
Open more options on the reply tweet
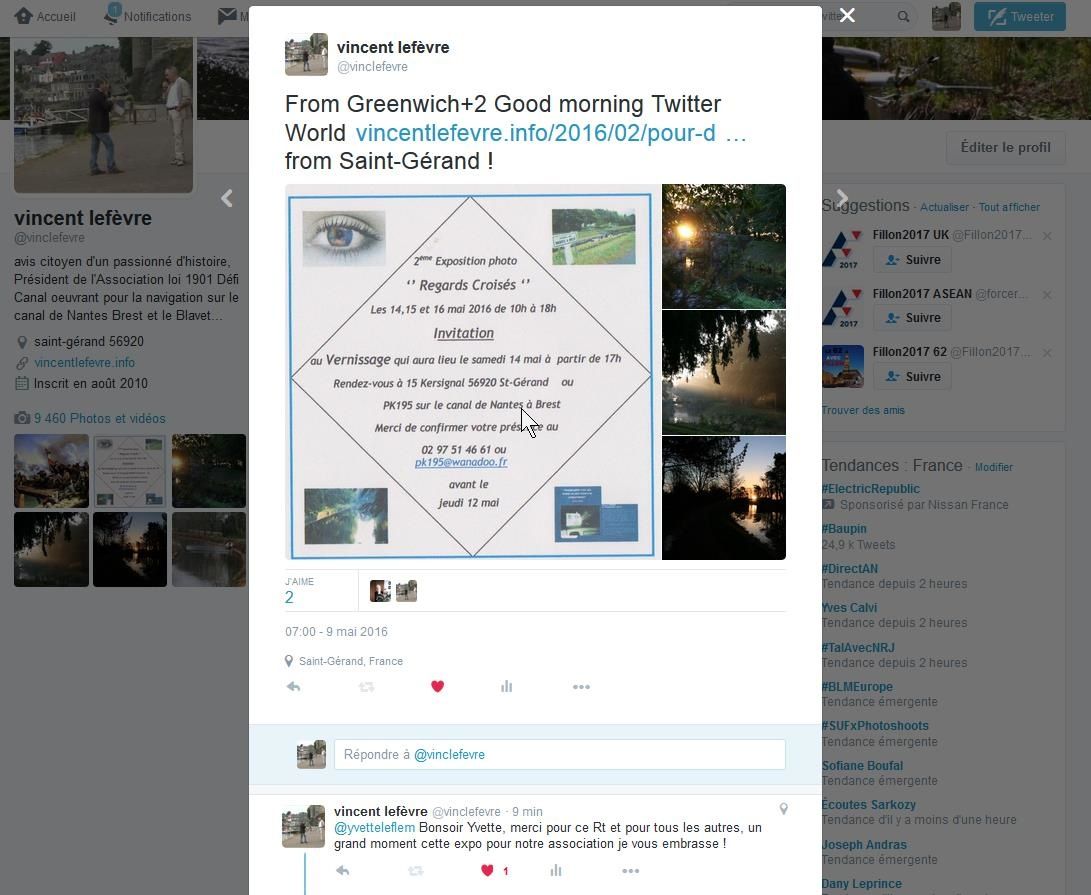(x=630, y=871)
